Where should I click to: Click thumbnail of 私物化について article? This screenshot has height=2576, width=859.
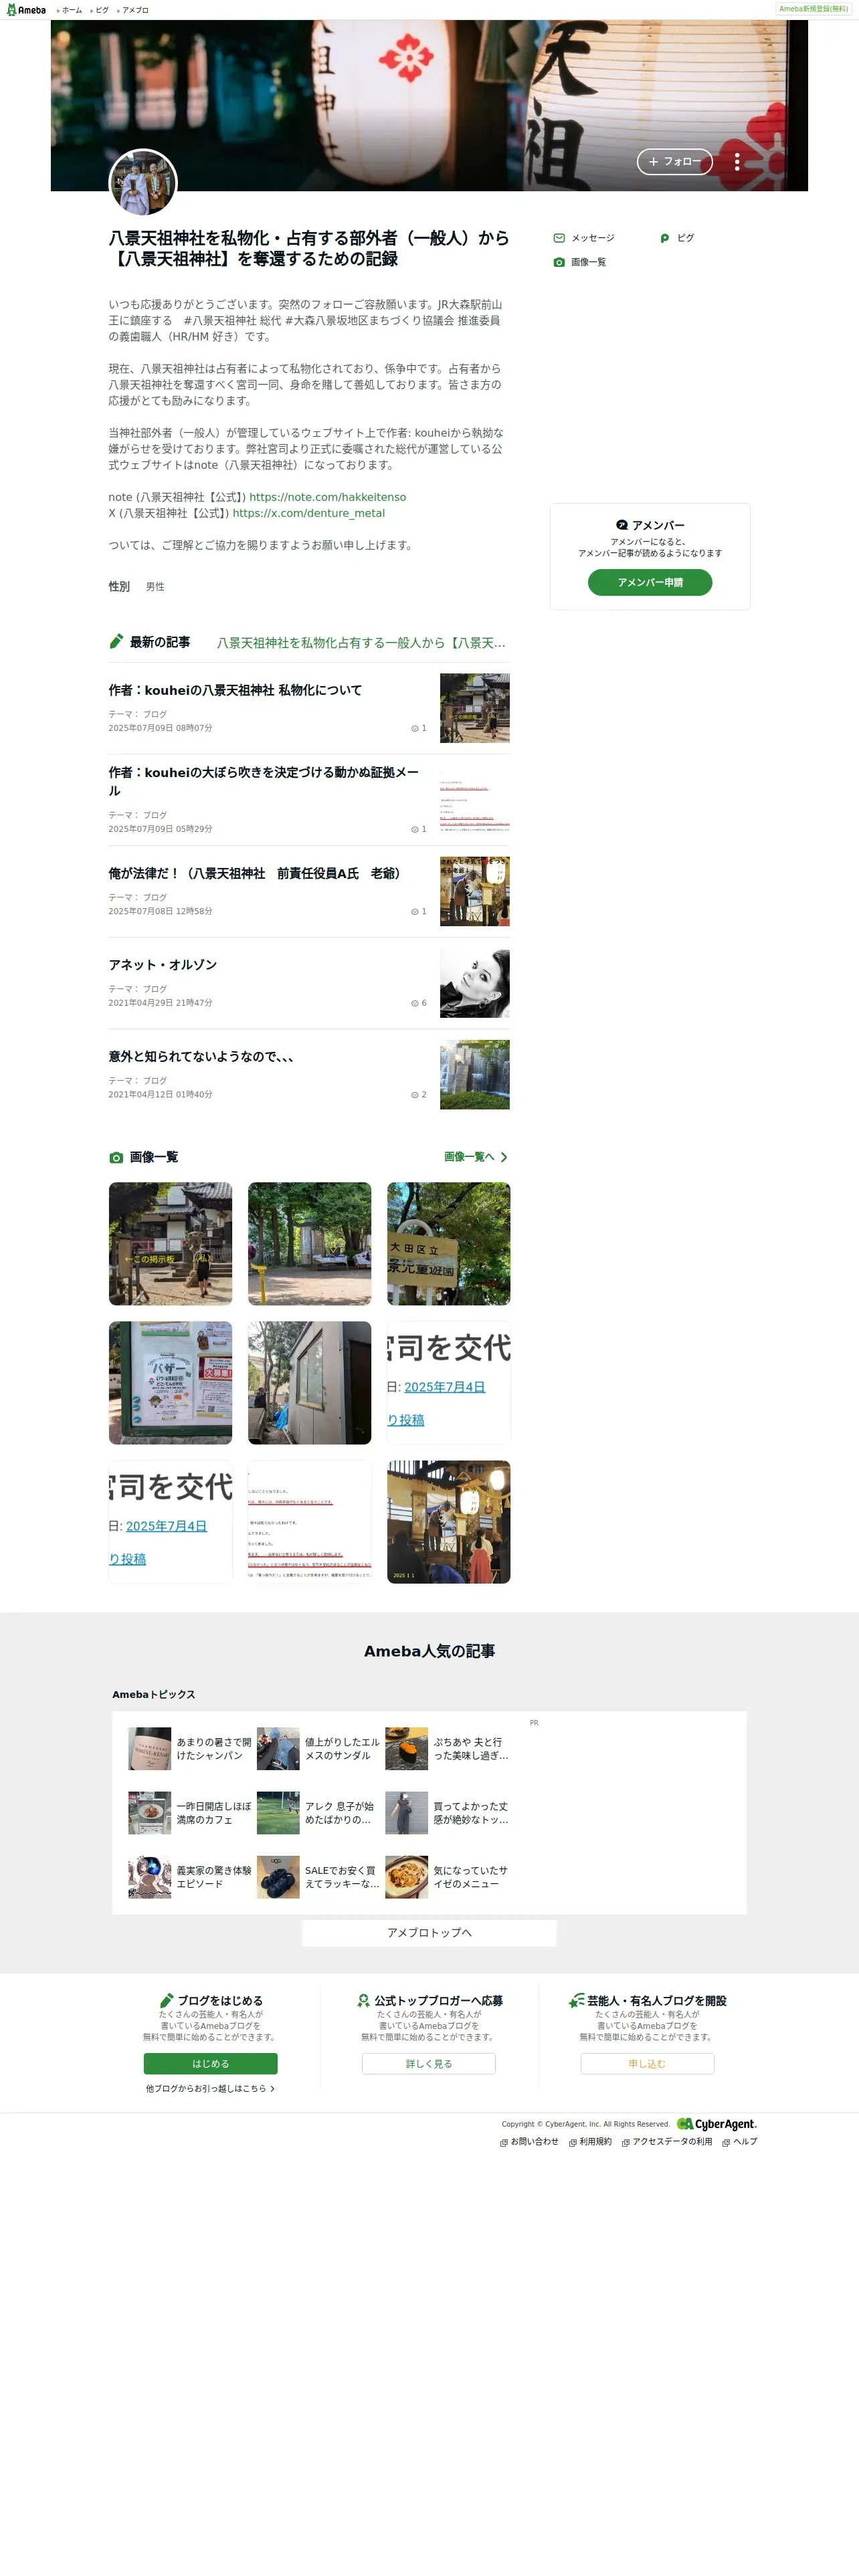pos(475,708)
